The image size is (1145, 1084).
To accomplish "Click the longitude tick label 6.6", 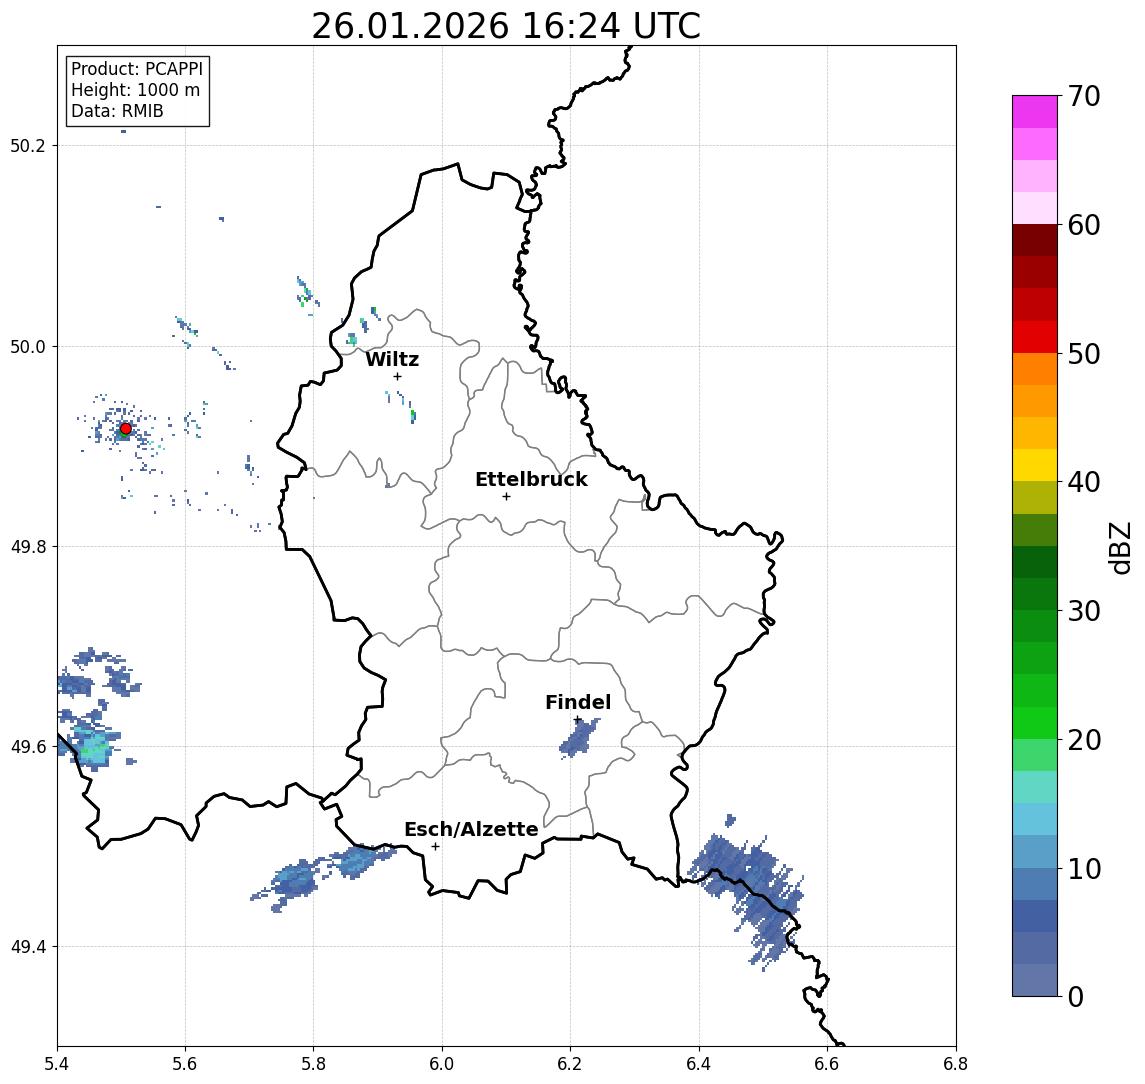I will click(827, 1064).
